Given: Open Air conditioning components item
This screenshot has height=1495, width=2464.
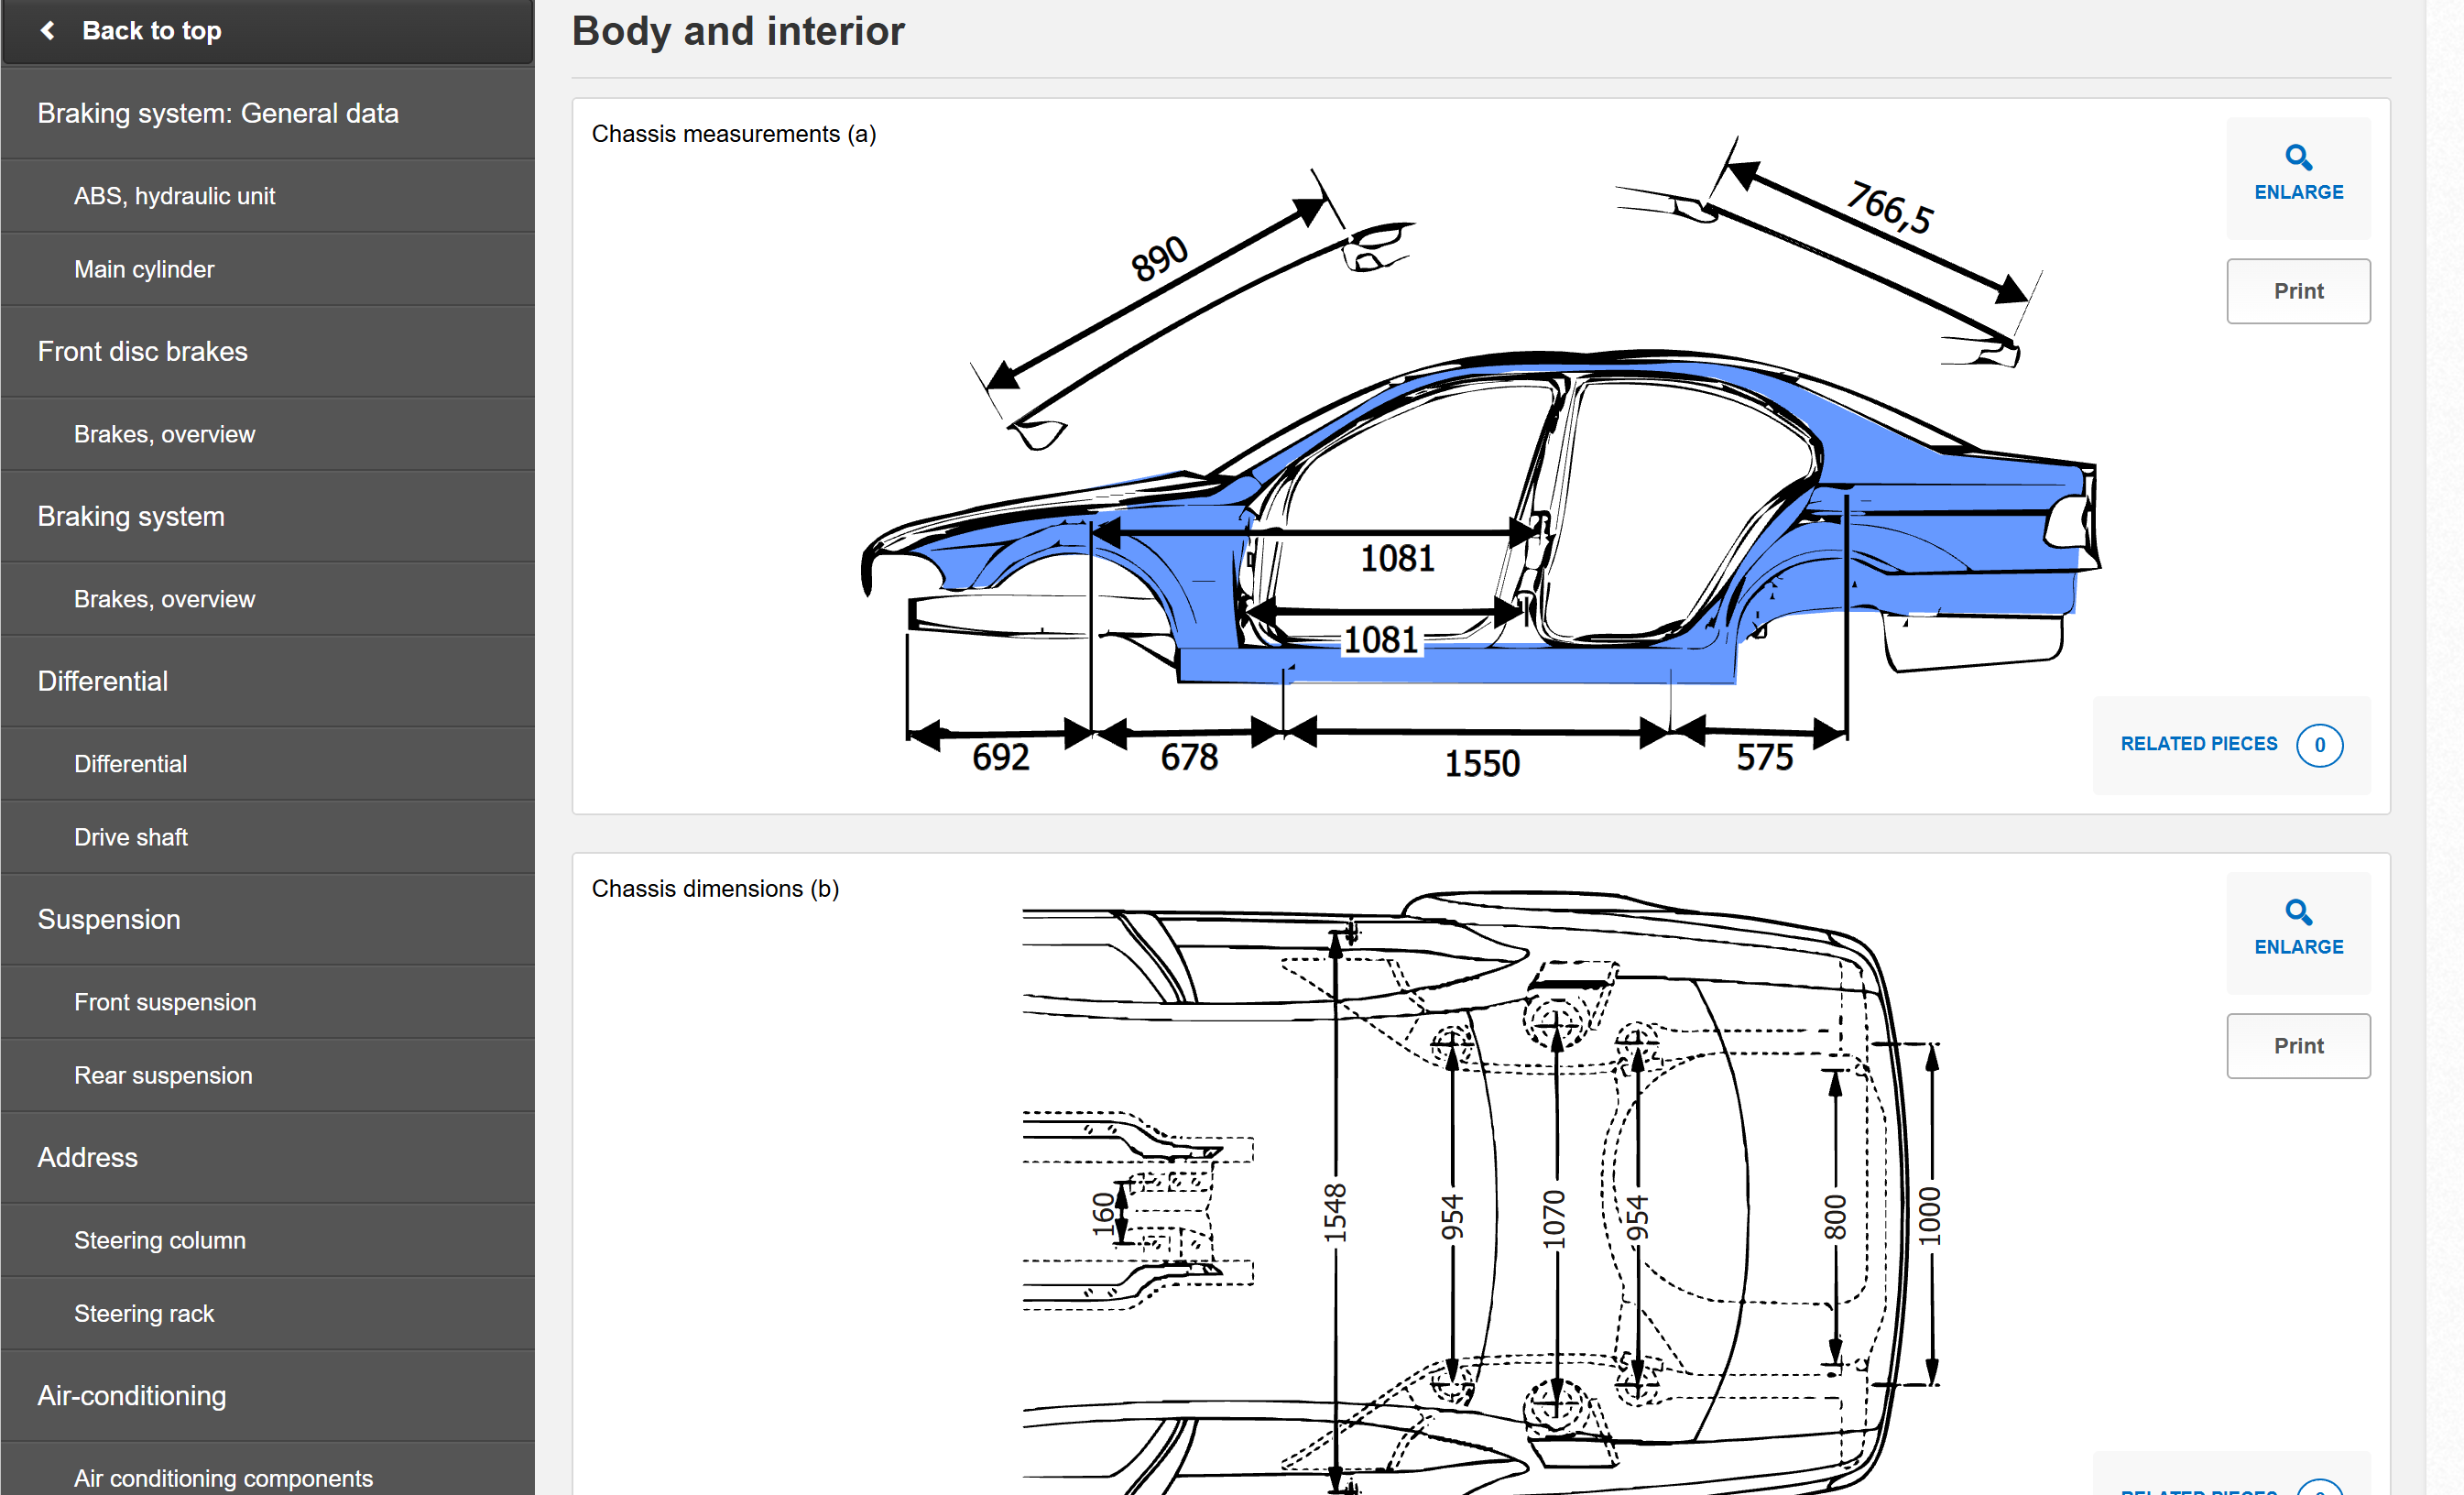Looking at the screenshot, I should point(268,1476).
